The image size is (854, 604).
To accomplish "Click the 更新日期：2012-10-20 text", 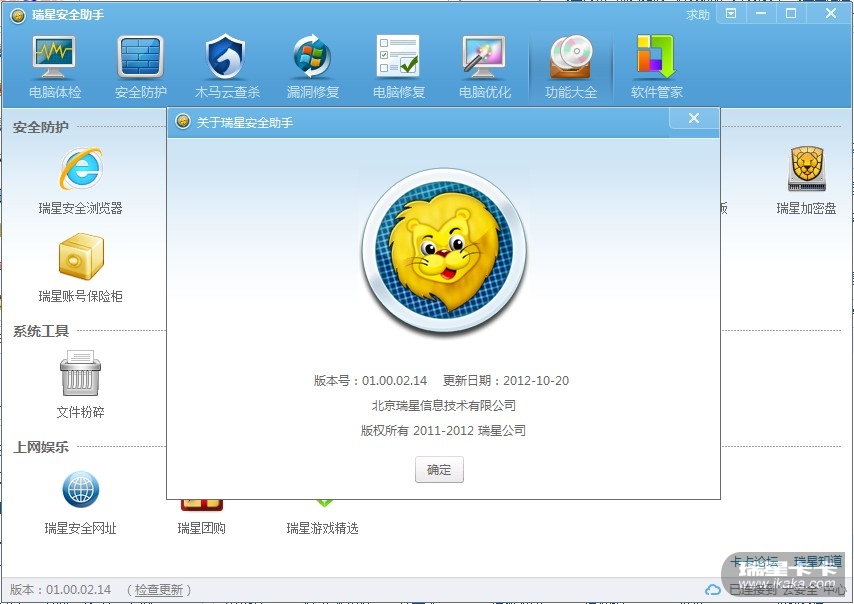I will (505, 381).
